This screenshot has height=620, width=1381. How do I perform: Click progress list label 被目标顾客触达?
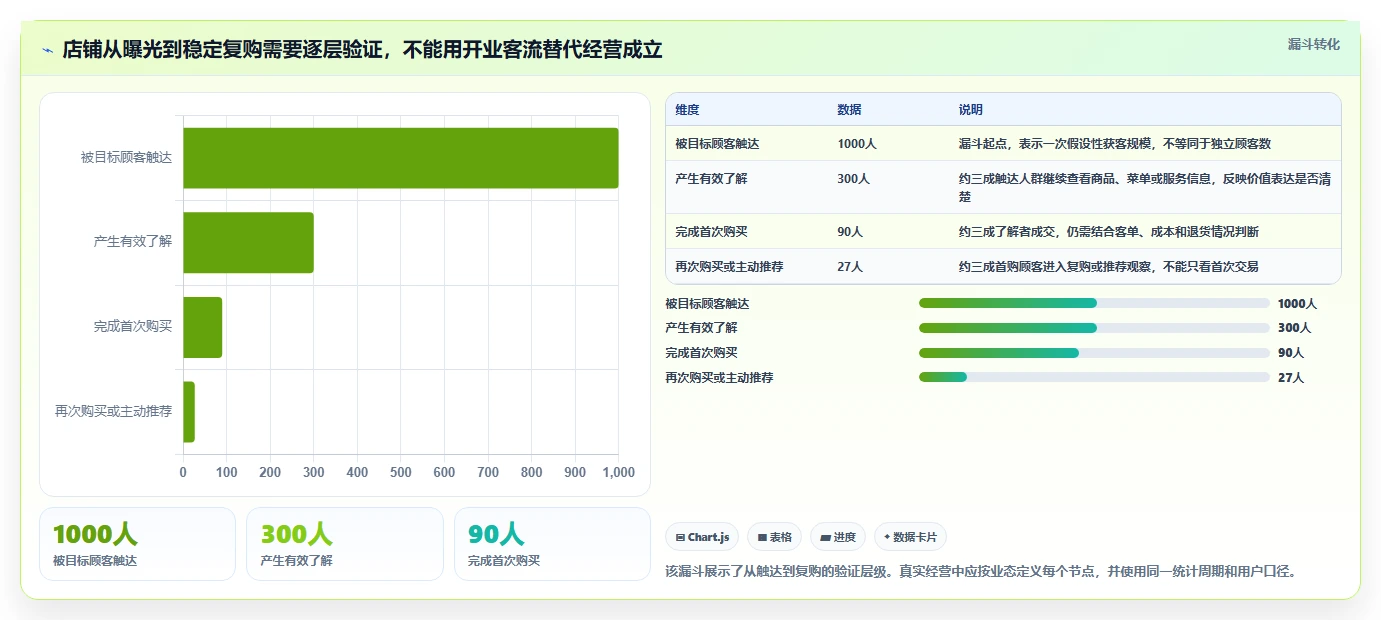click(x=707, y=303)
